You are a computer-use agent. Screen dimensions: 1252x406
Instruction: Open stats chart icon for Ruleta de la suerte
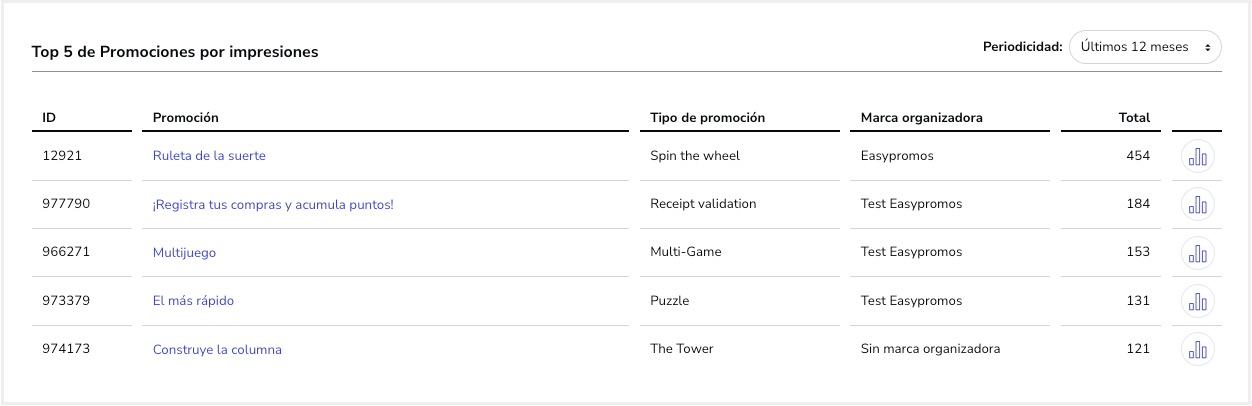tap(1197, 156)
